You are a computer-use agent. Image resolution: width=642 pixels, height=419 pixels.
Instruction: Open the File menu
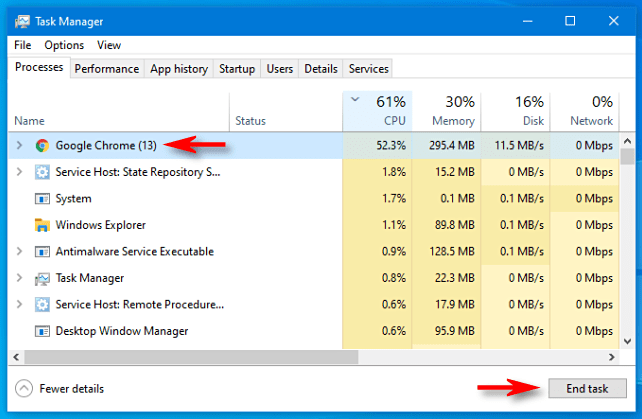pos(23,45)
